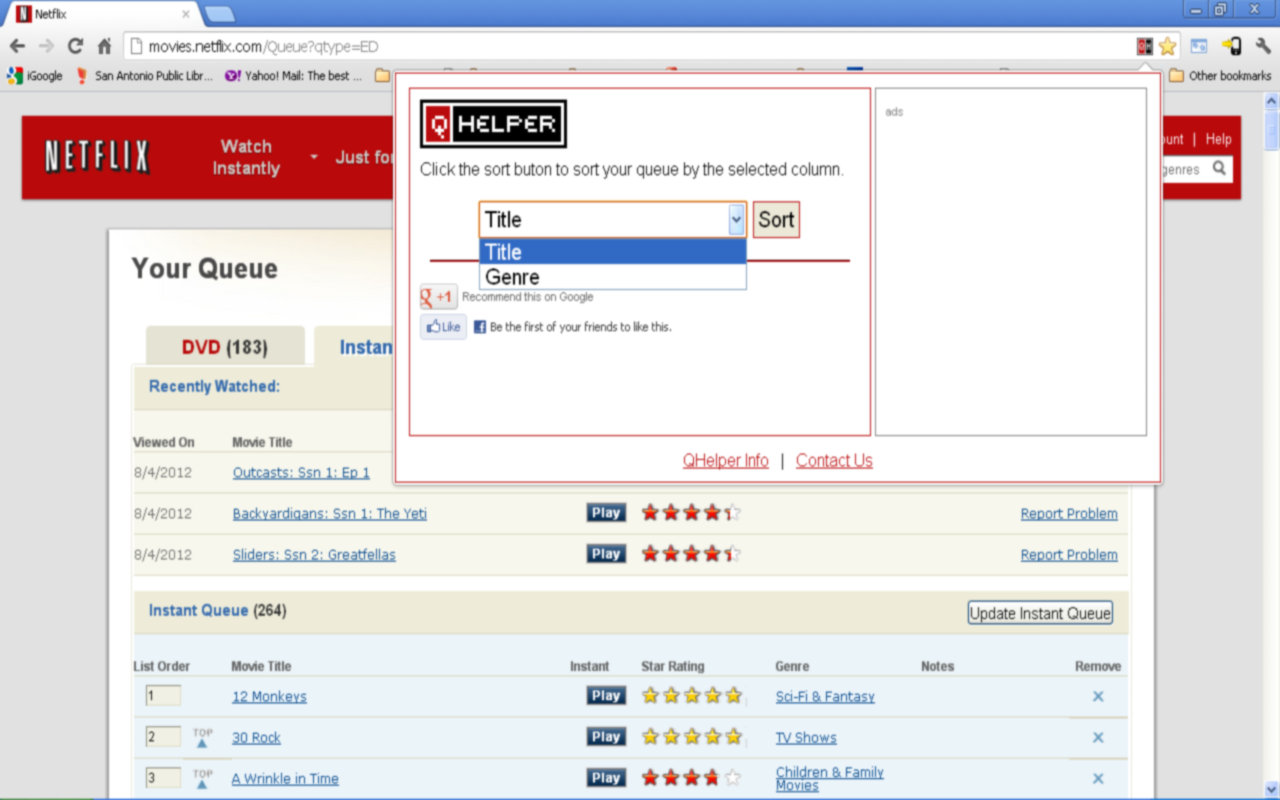This screenshot has height=800, width=1280.
Task: Open the iGoogle bookmark
Action: [x=35, y=75]
